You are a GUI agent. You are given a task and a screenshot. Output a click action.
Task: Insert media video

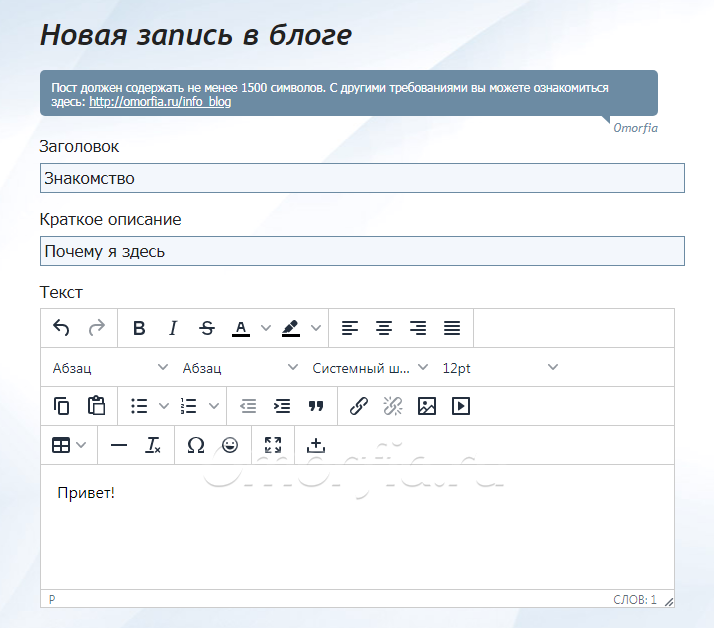[x=461, y=406]
